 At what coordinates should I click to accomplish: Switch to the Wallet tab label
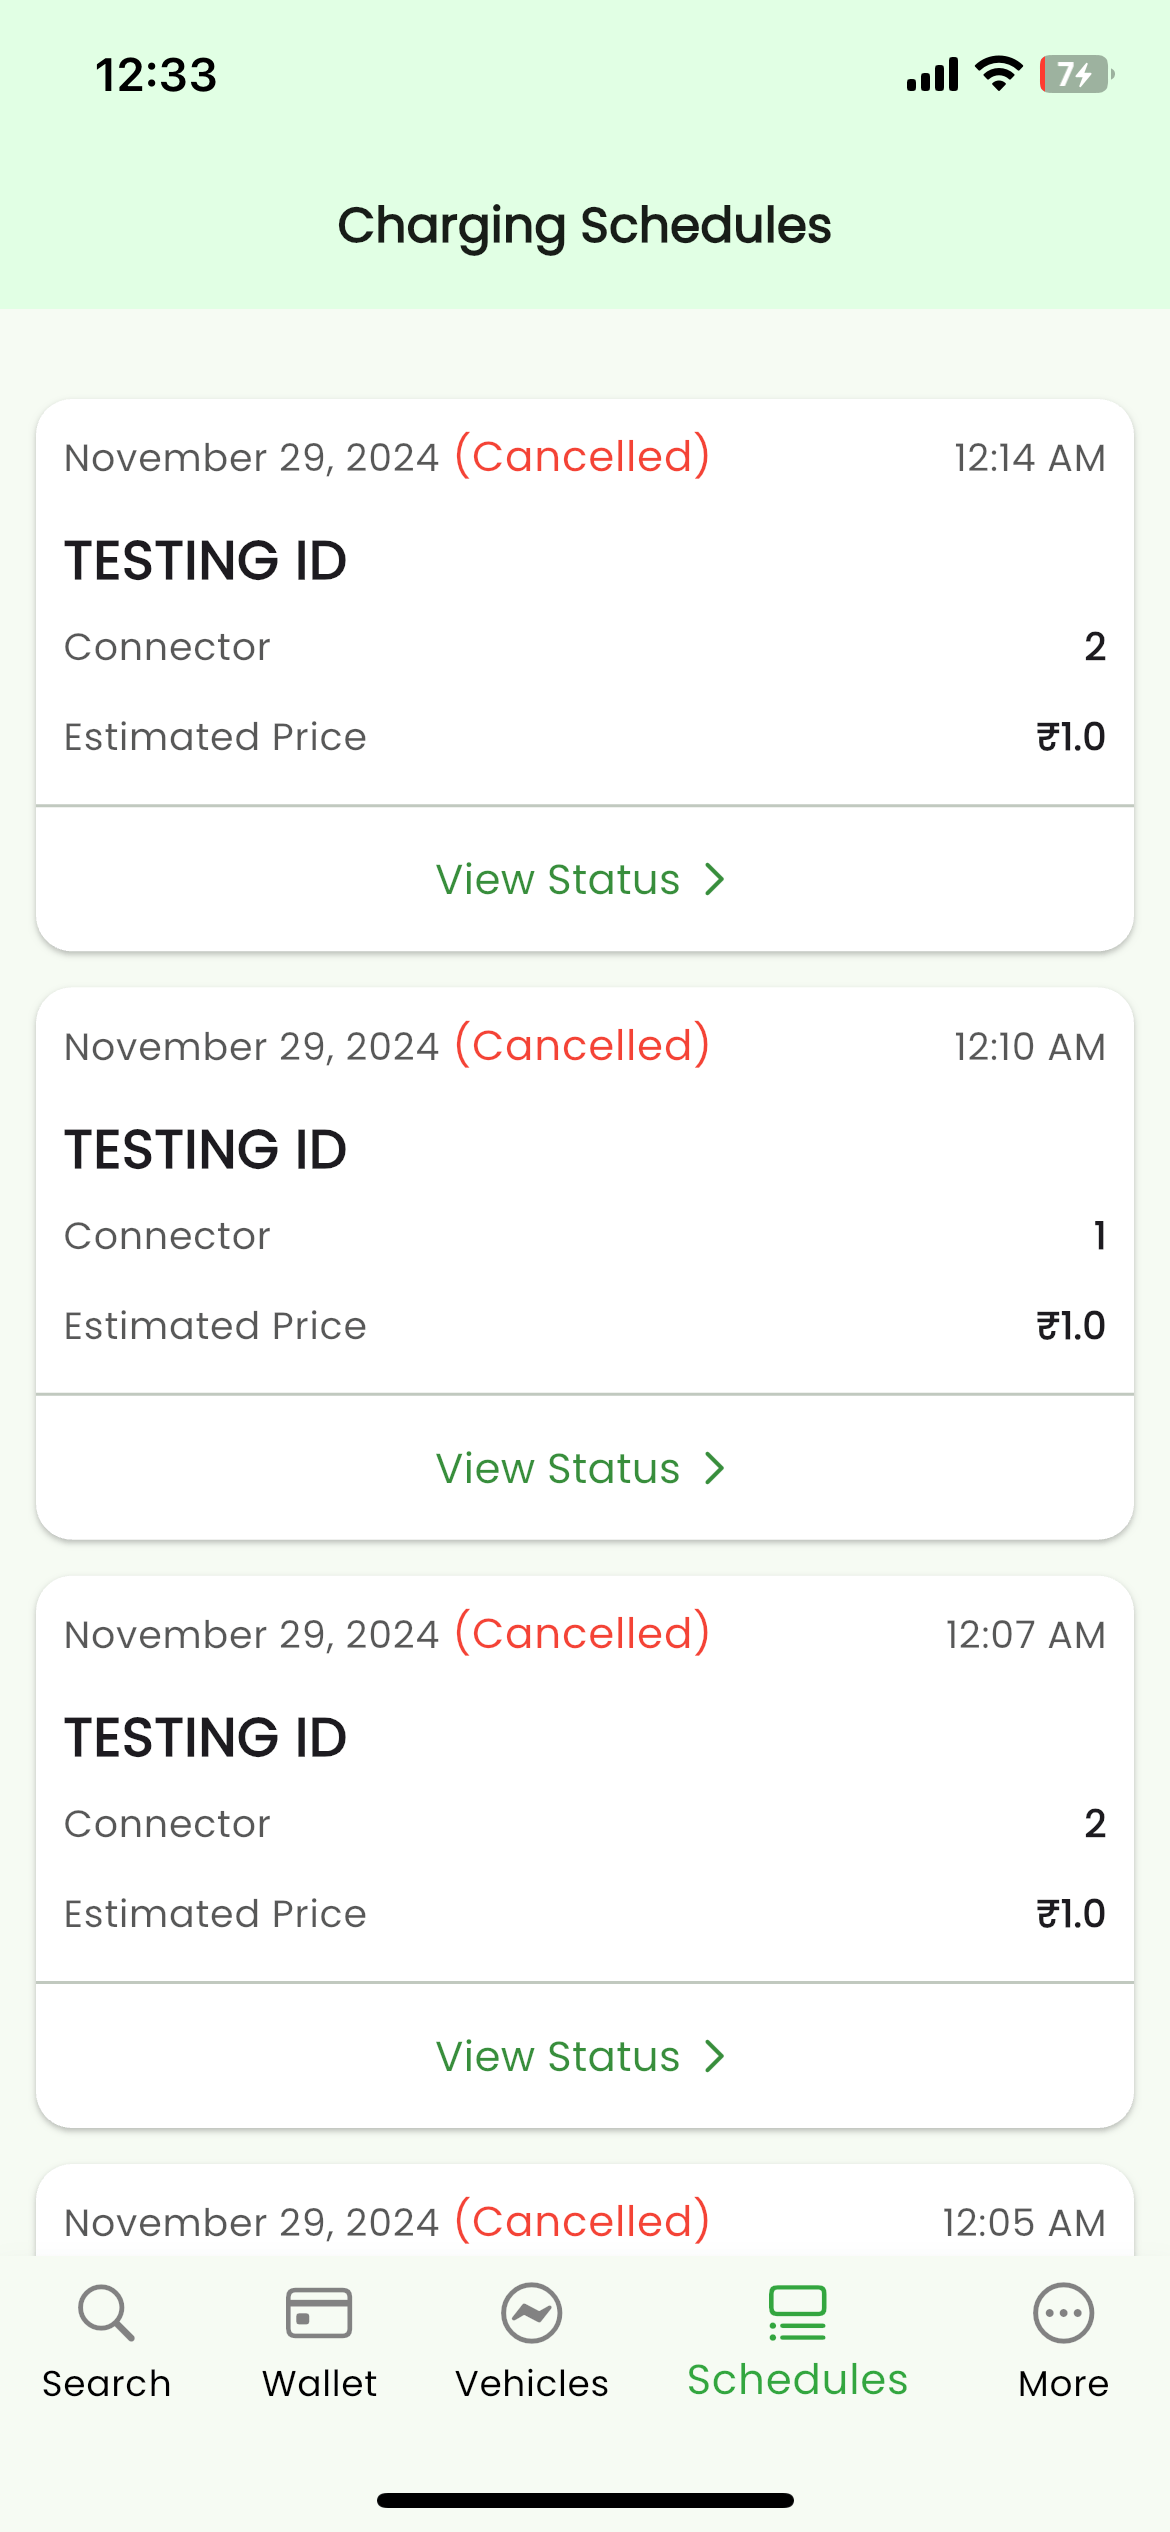[319, 2384]
